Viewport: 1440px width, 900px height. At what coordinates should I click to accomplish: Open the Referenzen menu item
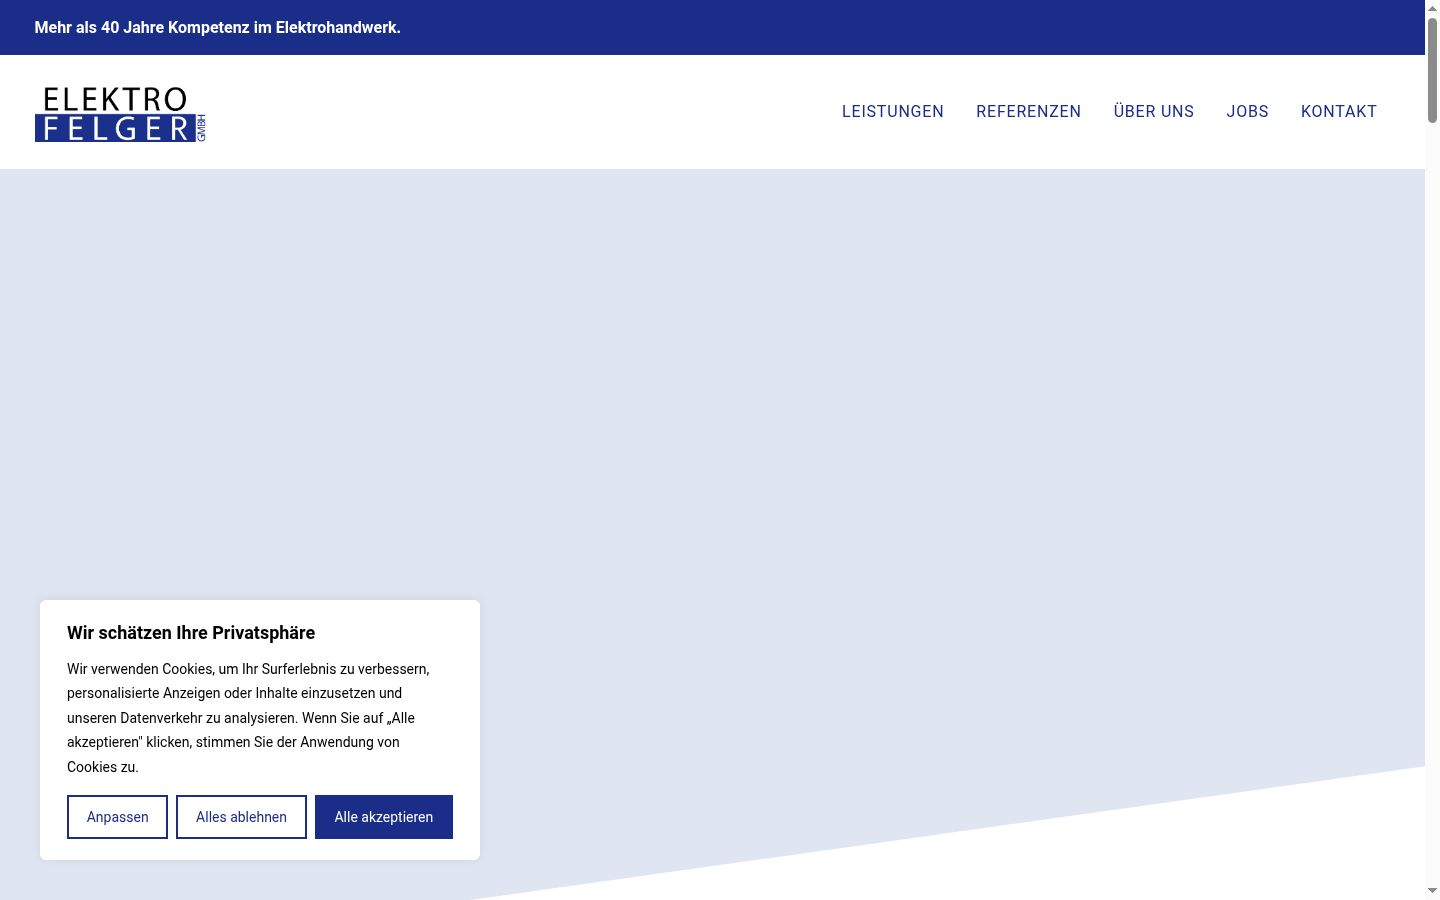[1028, 111]
